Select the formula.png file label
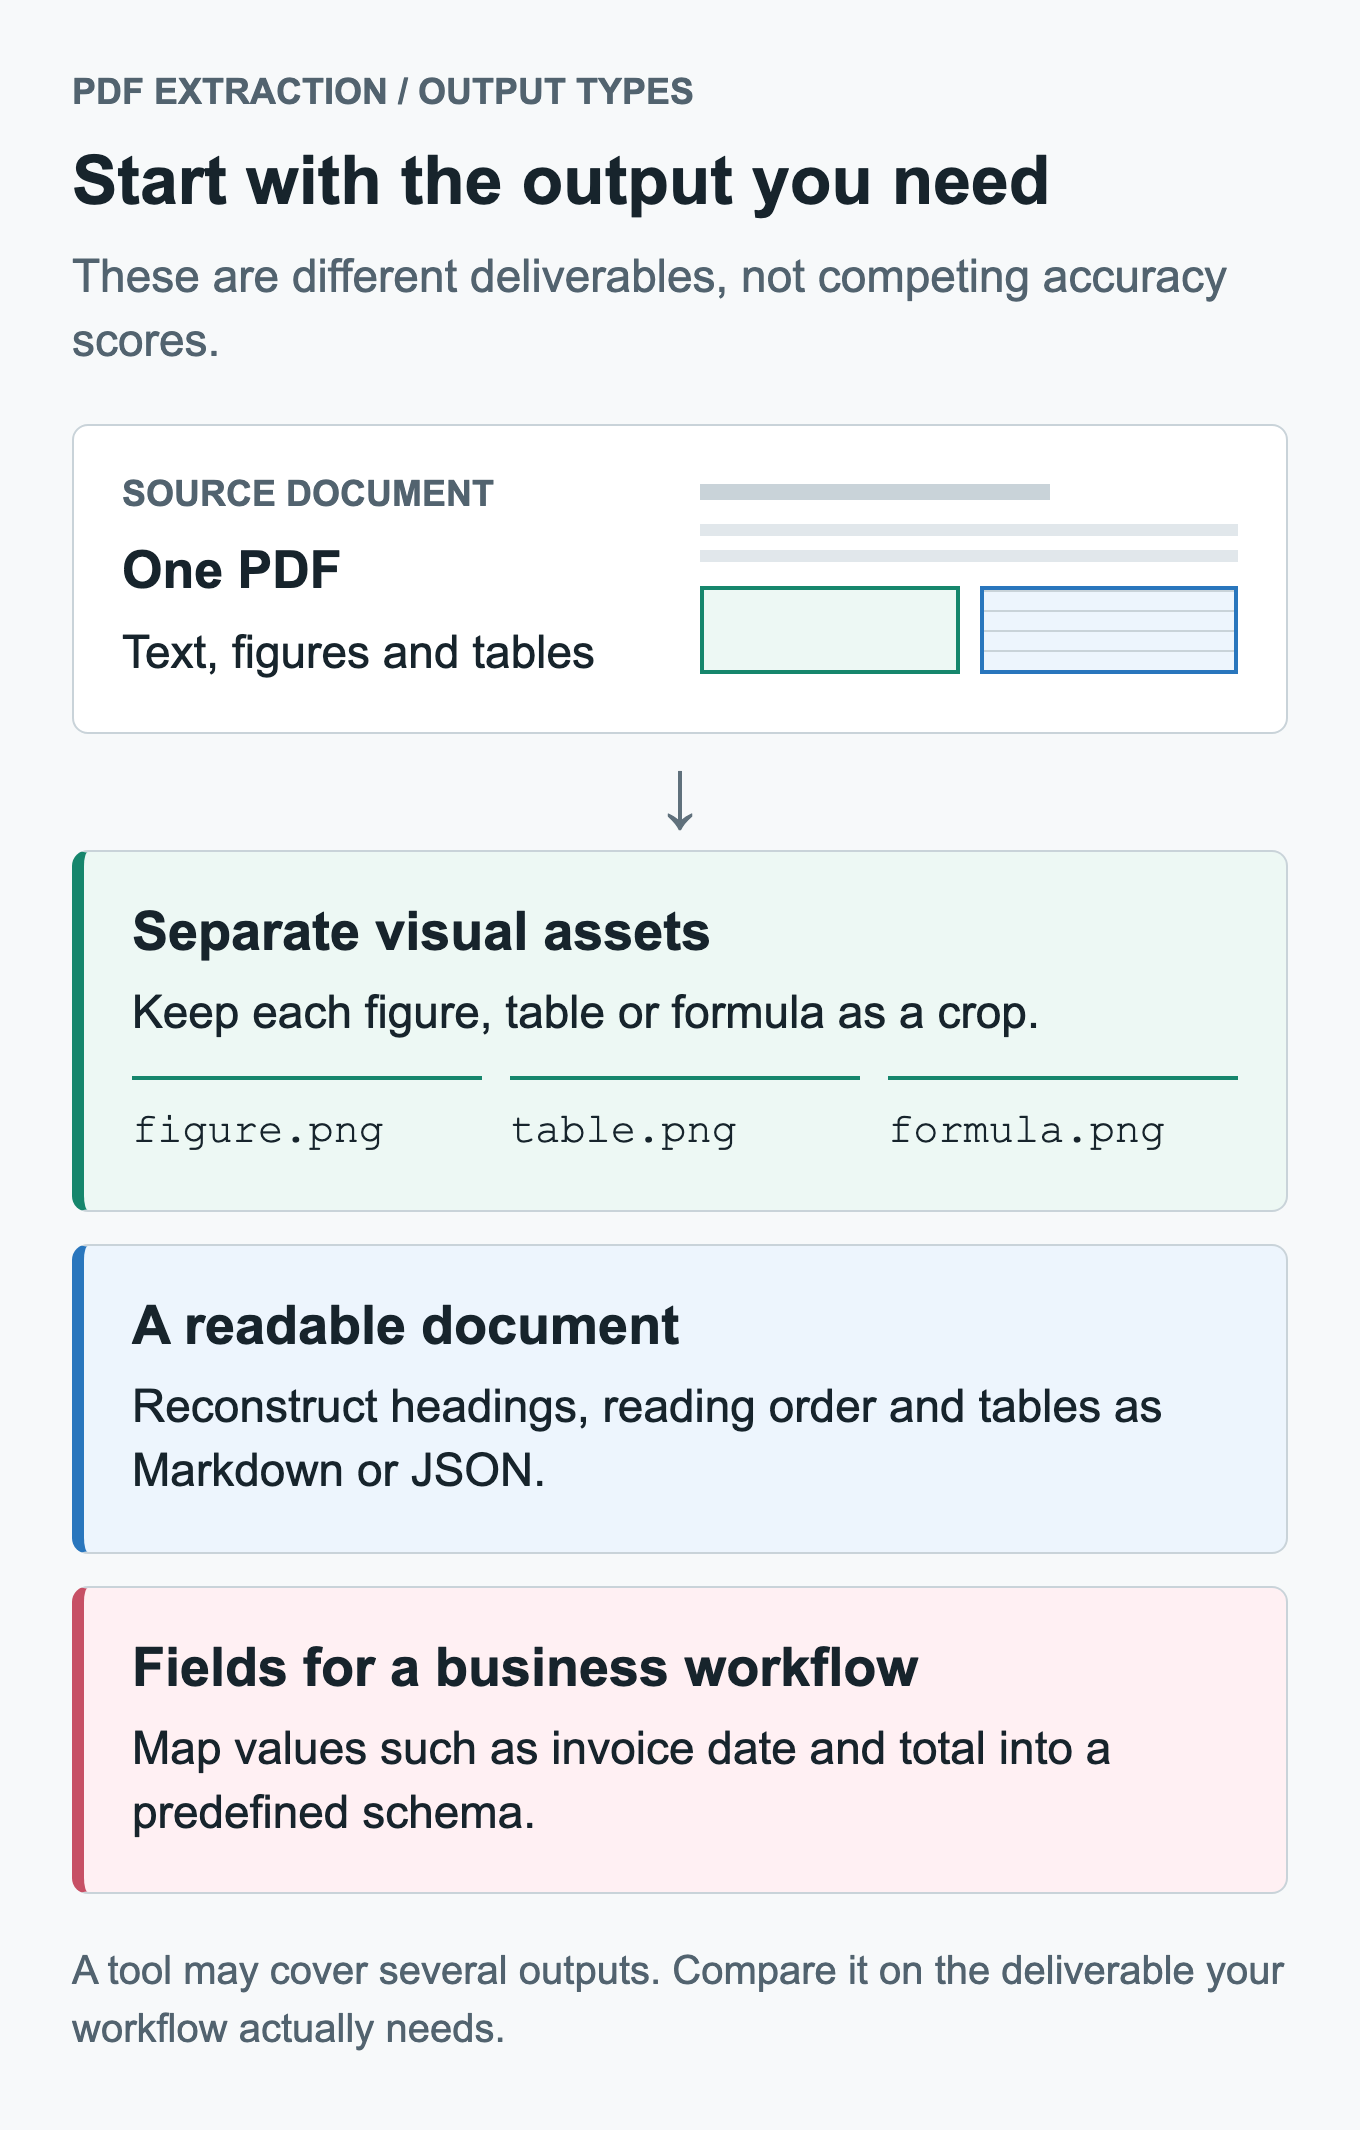1360x2132 pixels. [x=1027, y=1131]
